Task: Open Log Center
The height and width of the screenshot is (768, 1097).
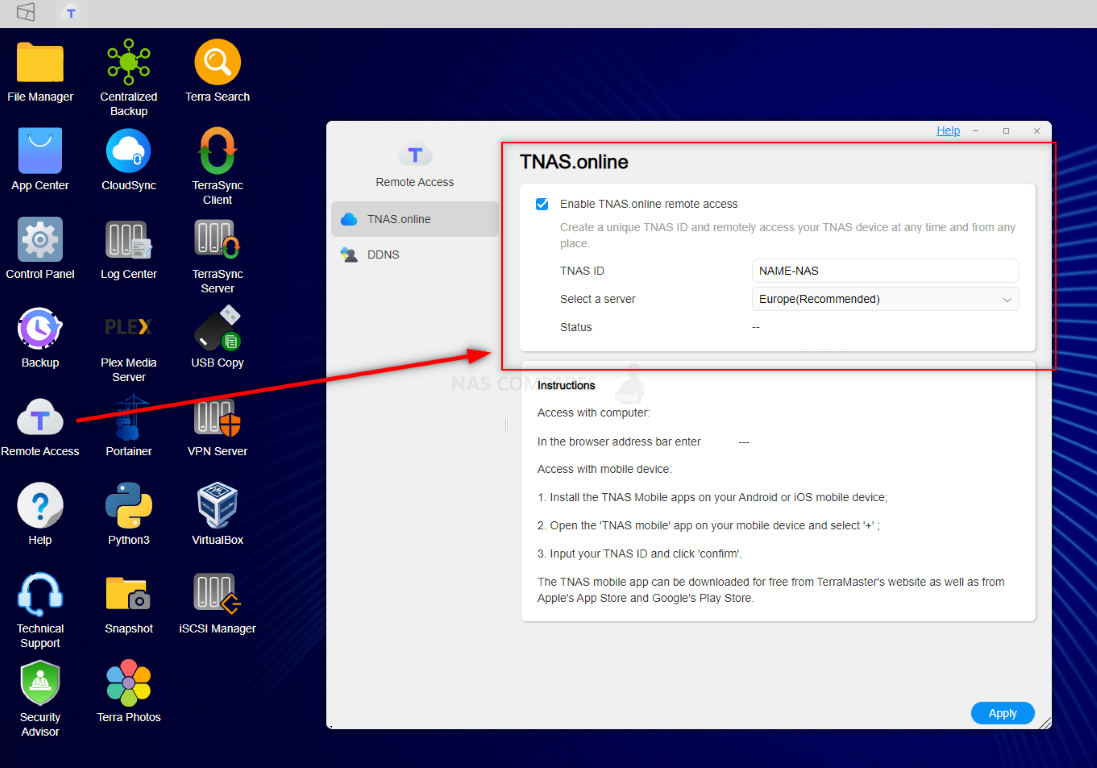Action: click(129, 239)
